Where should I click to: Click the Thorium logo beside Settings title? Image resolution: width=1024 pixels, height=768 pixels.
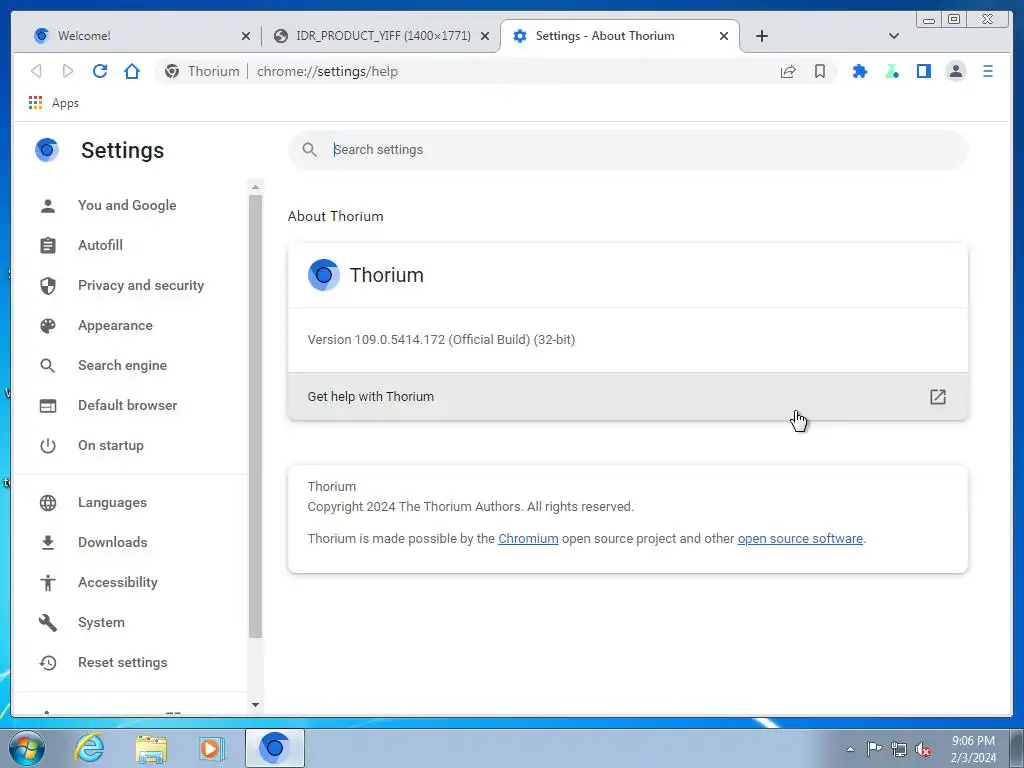click(47, 150)
